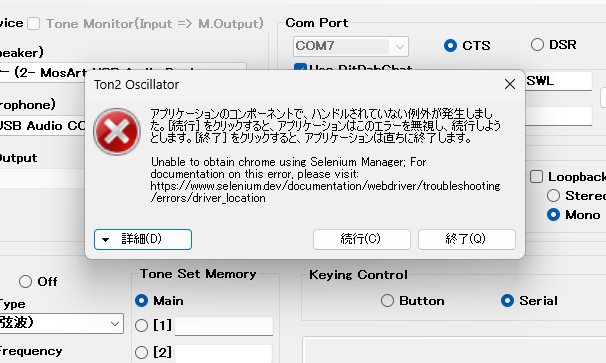606x363 pixels.
Task: Click 続行(C) to continue
Action: [x=361, y=239]
